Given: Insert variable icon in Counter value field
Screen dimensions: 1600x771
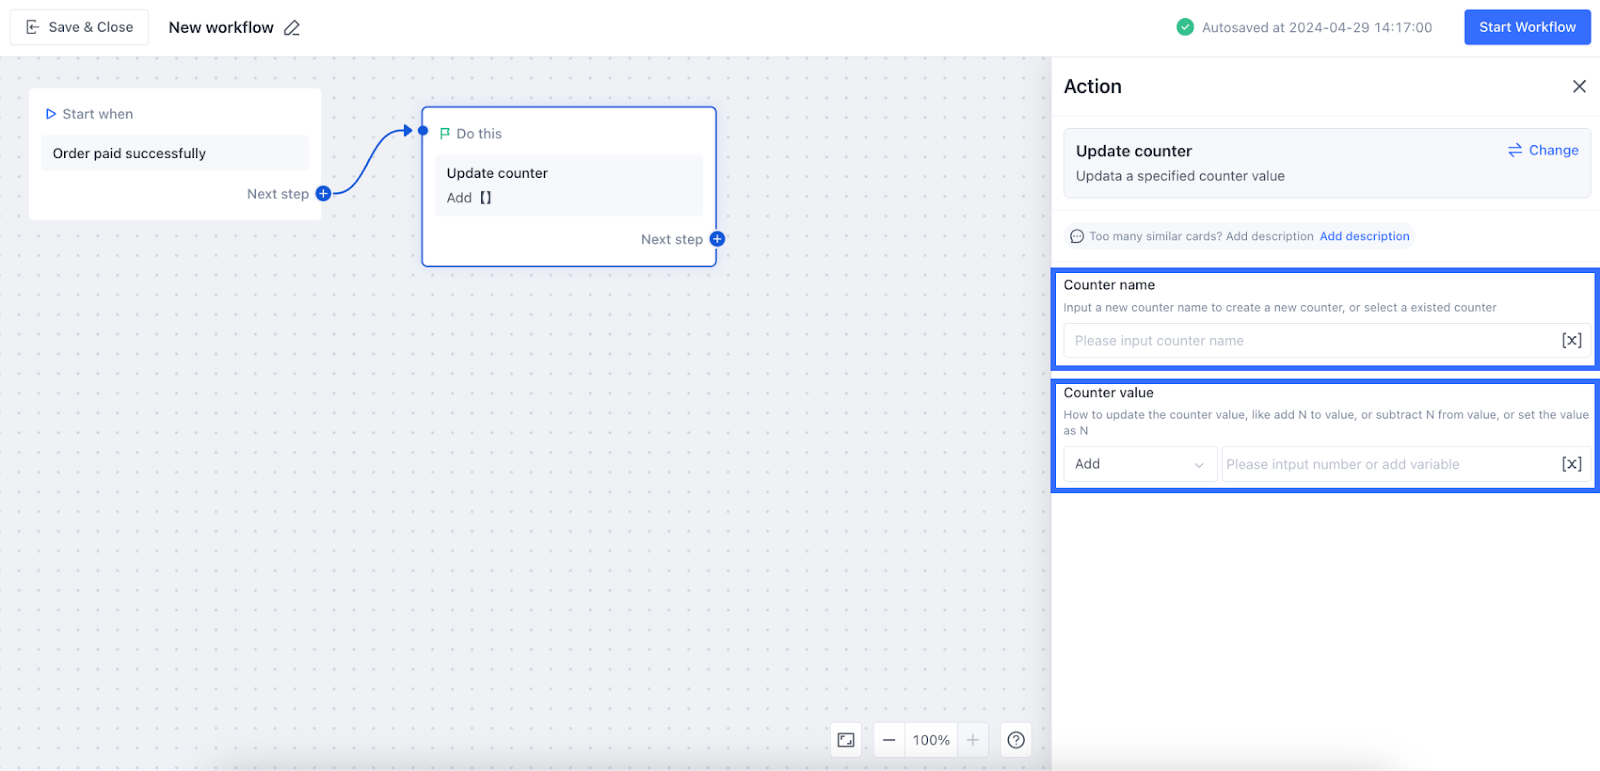Looking at the screenshot, I should (1571, 464).
